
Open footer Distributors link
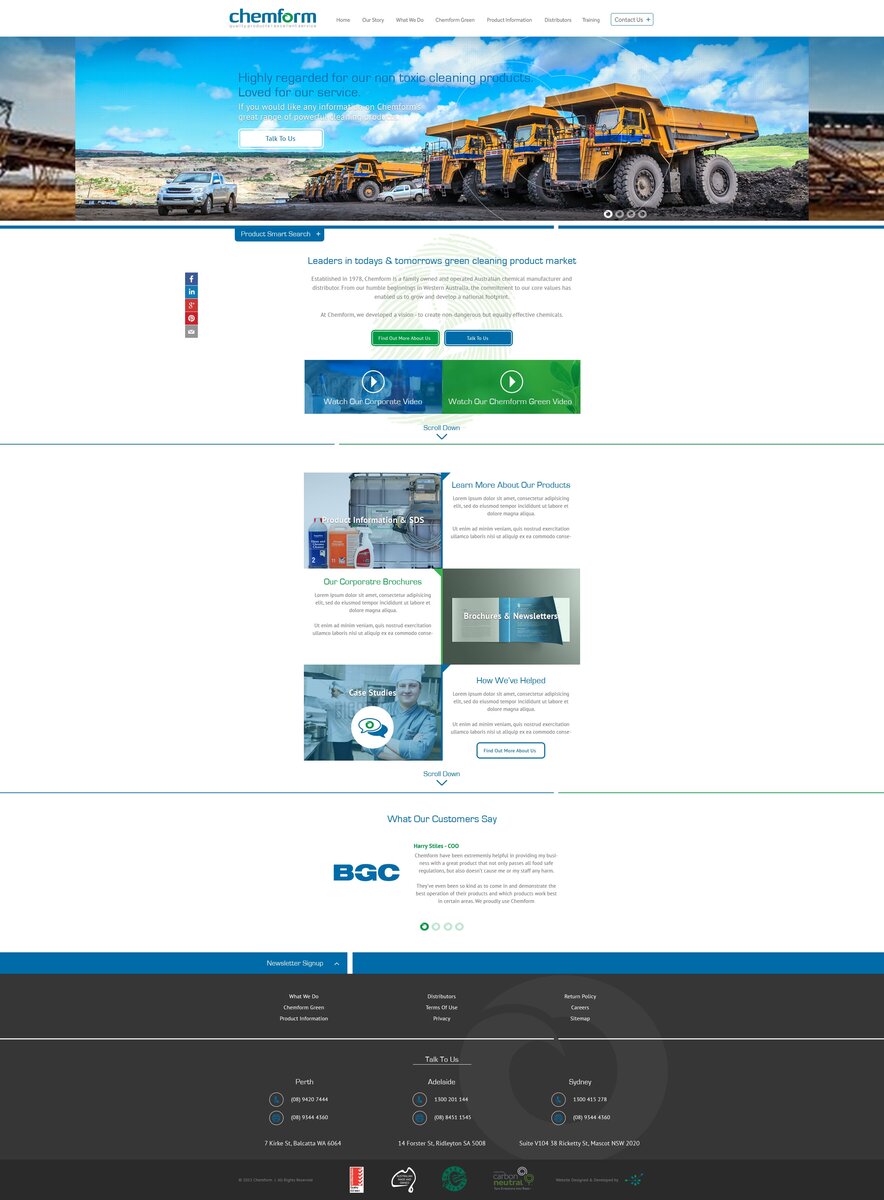point(441,996)
